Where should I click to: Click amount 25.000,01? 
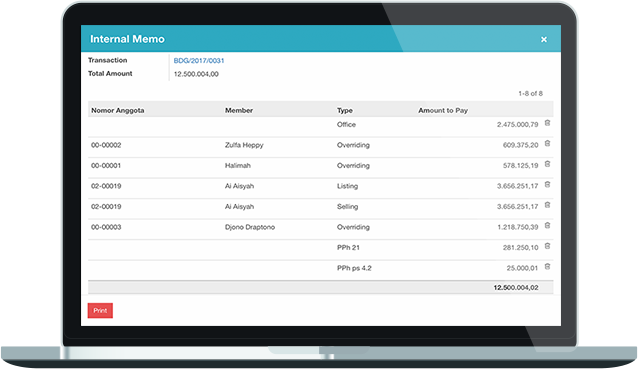pyautogui.click(x=522, y=268)
